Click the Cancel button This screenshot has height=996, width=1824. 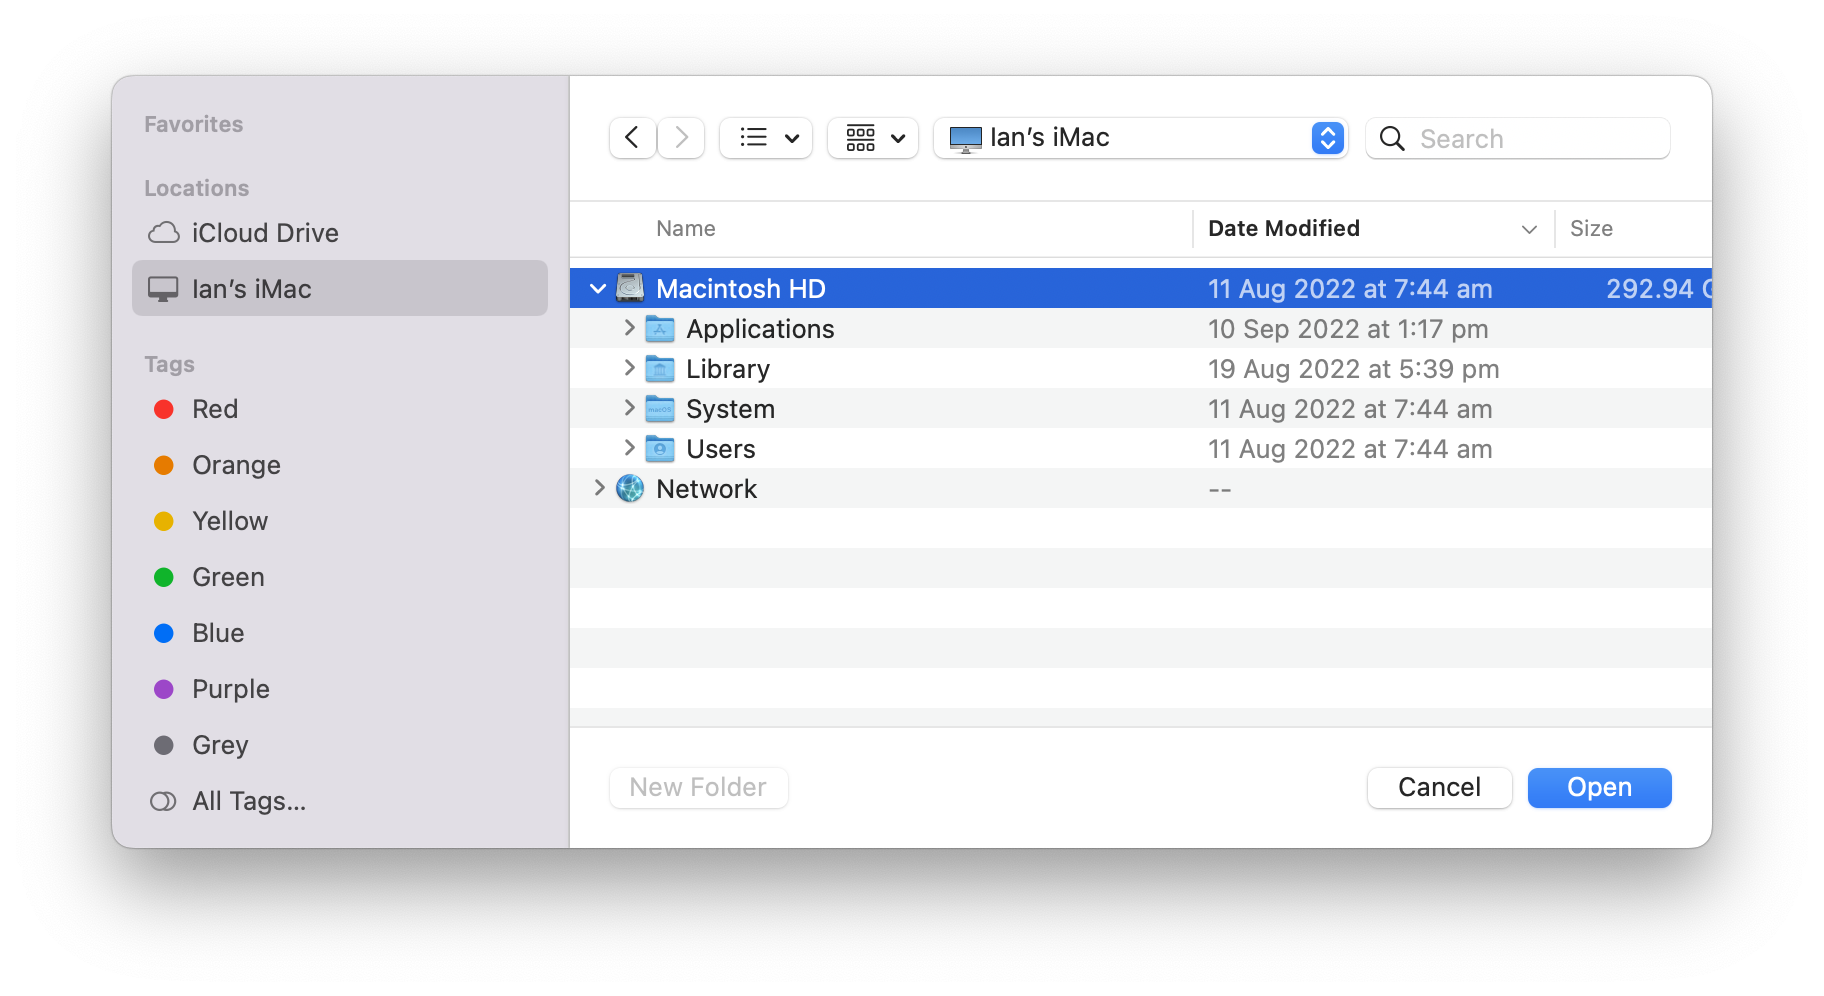(x=1439, y=788)
